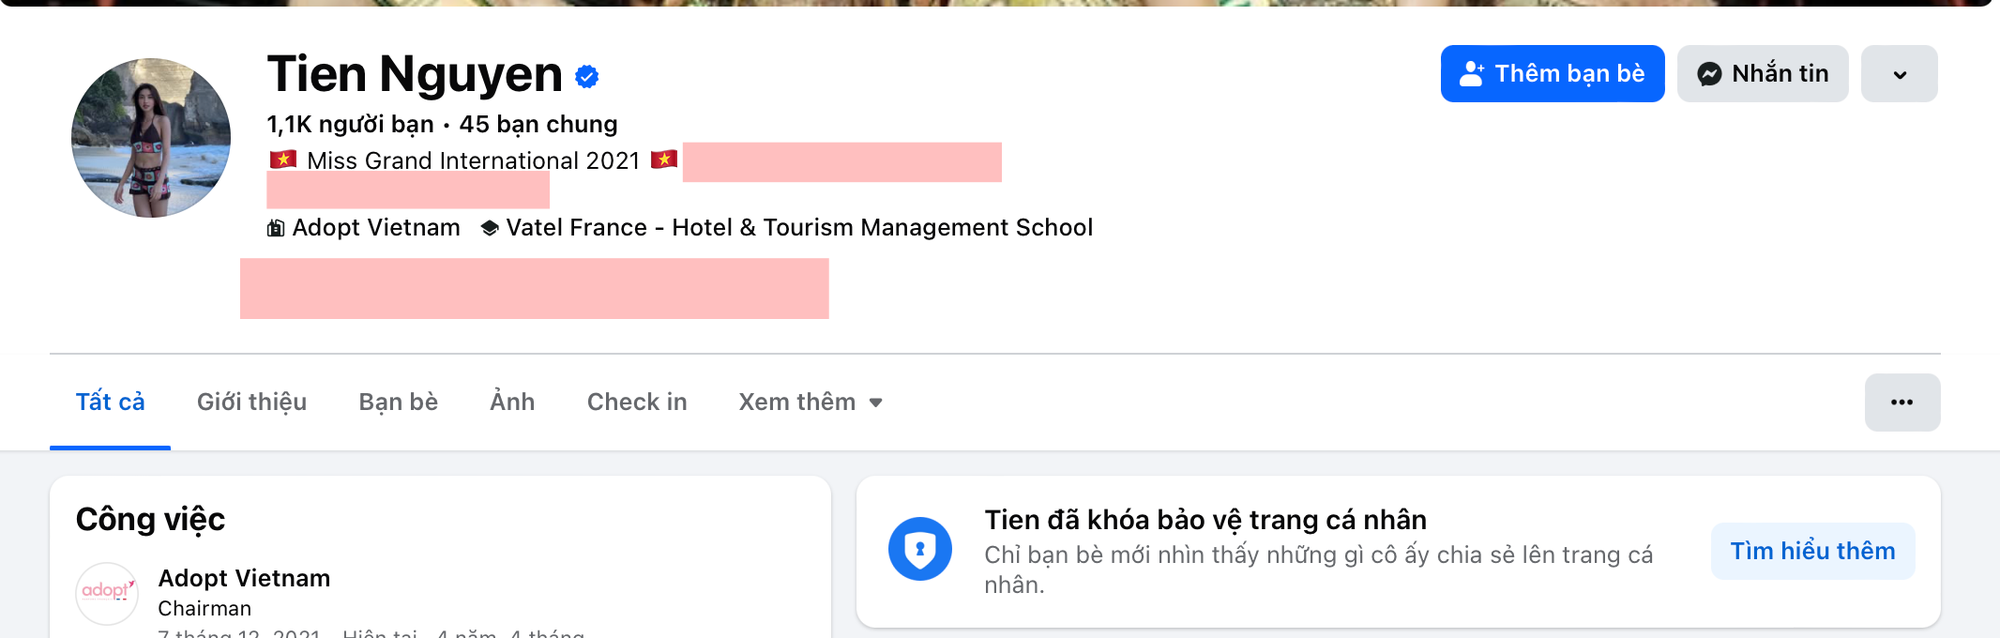Click the Messenger icon in Nhắn tin
The width and height of the screenshot is (2000, 638).
[1710, 74]
